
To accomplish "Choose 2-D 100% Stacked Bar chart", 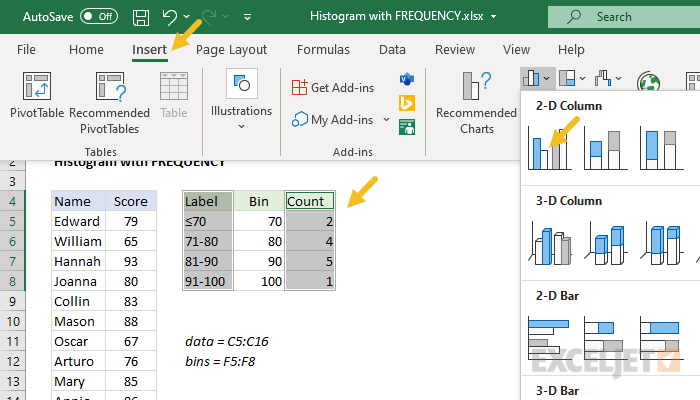I will coord(662,338).
